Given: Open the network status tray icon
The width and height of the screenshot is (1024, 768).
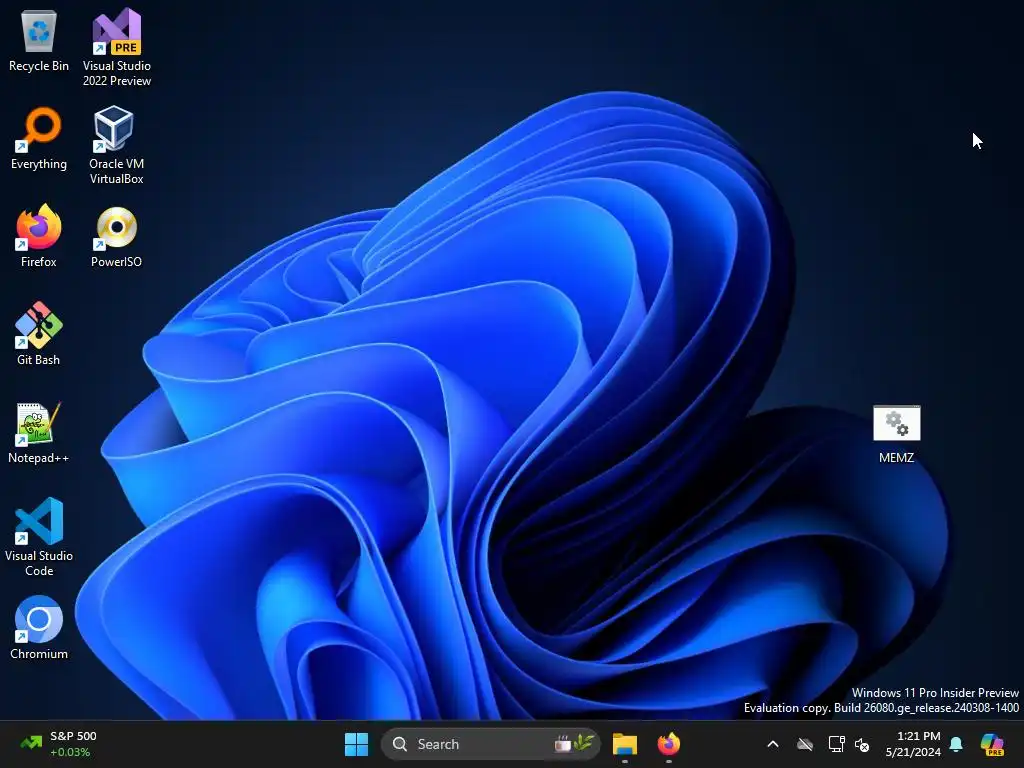Looking at the screenshot, I should click(837, 744).
